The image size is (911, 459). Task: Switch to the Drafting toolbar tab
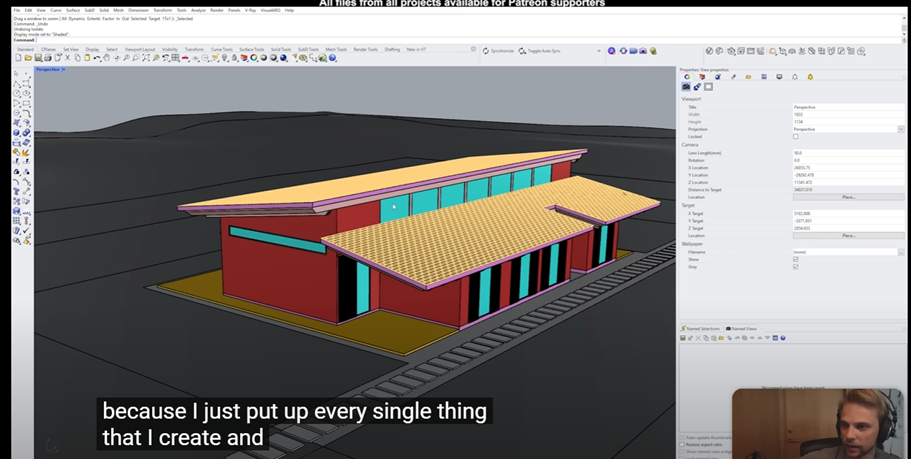click(392, 49)
